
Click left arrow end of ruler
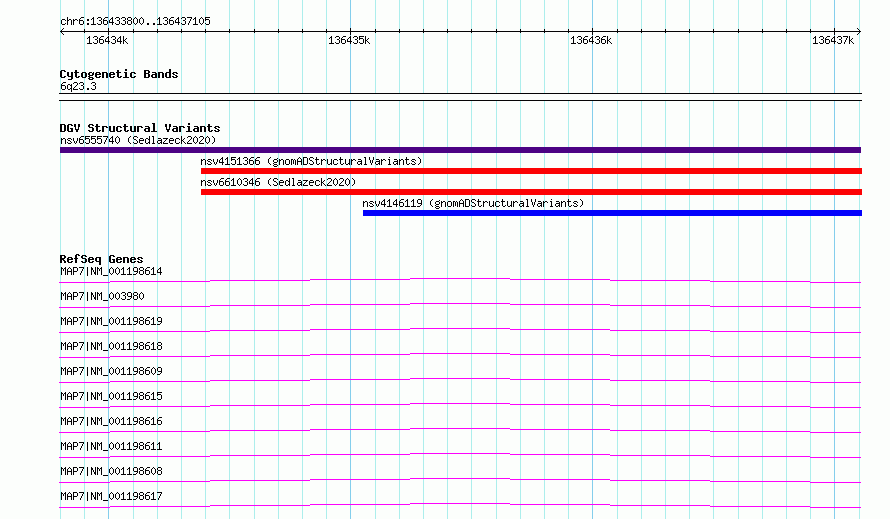click(x=62, y=31)
